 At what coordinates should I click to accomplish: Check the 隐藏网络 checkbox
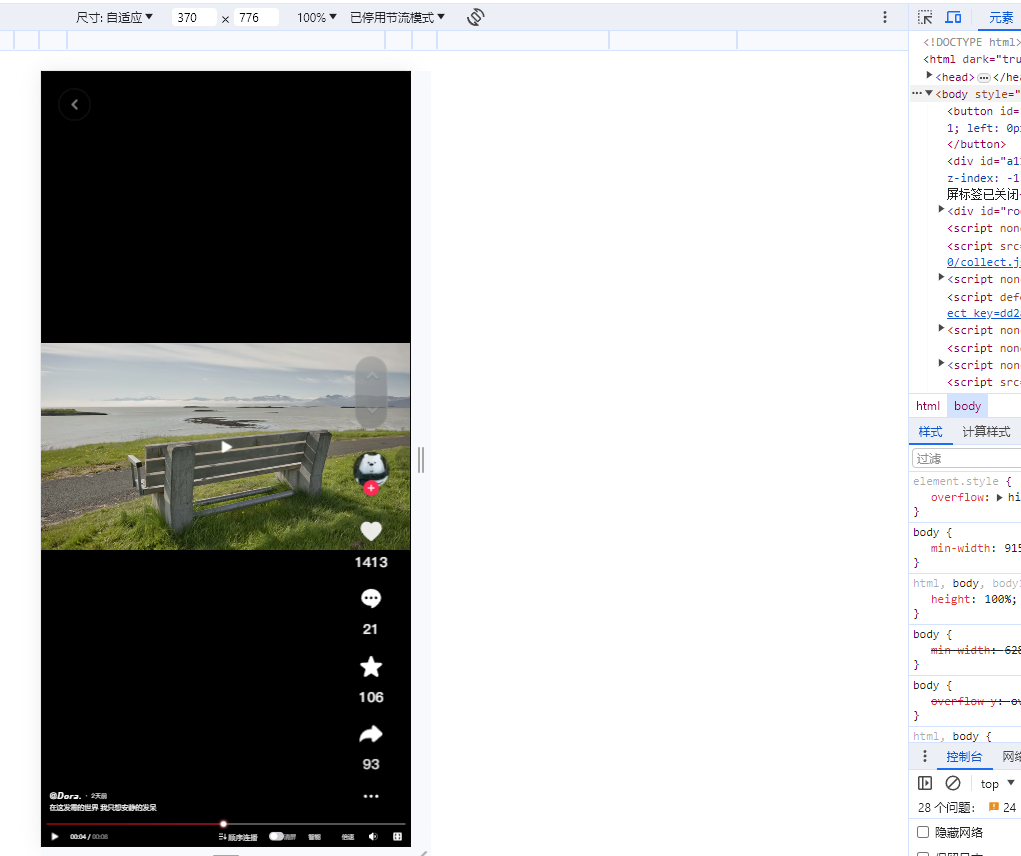(x=923, y=832)
